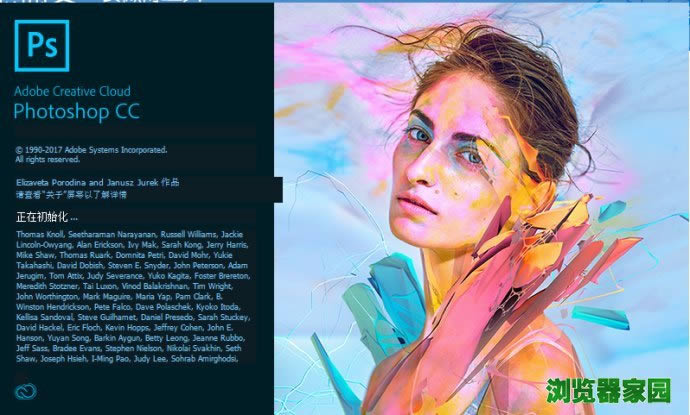Click the green 浏览器家园 watermark
The width and height of the screenshot is (690, 415).
(609, 391)
